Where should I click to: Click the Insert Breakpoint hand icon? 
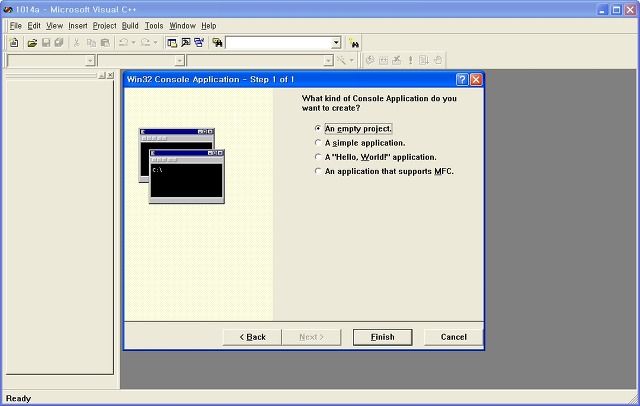tap(438, 60)
